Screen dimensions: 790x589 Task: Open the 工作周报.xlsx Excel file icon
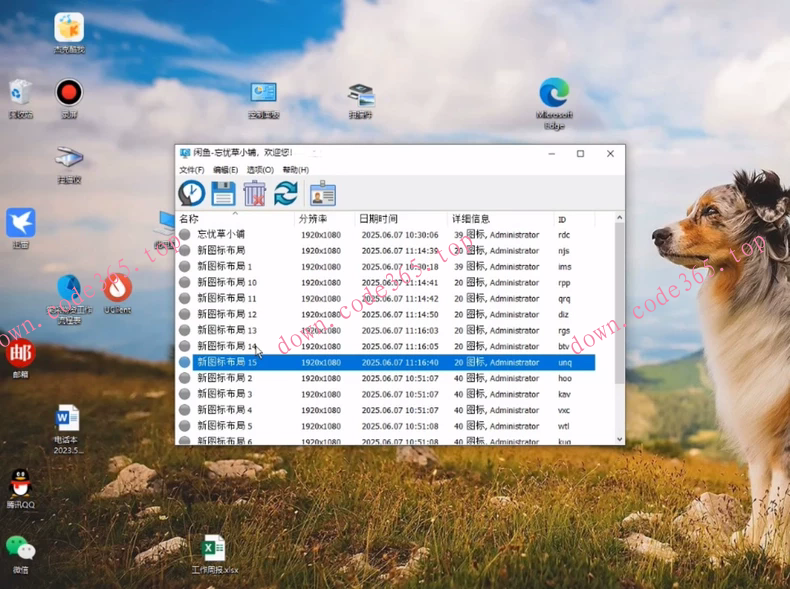point(214,554)
